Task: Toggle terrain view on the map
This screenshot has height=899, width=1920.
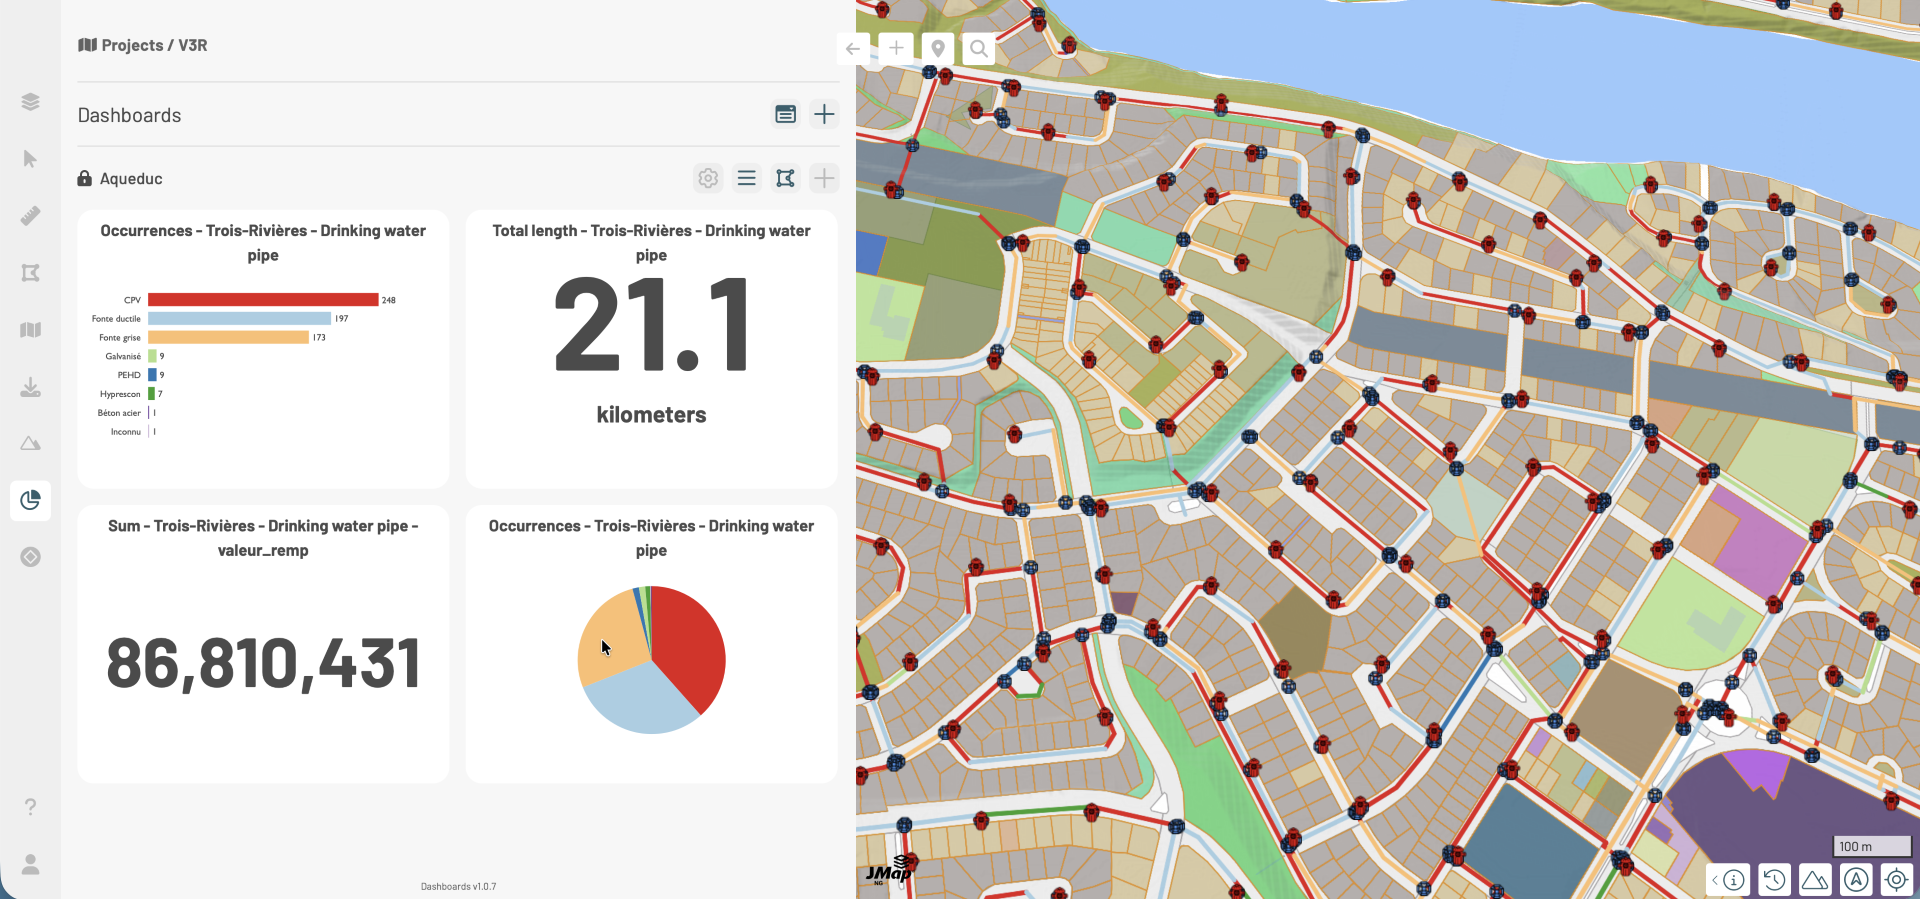Action: tap(1815, 880)
